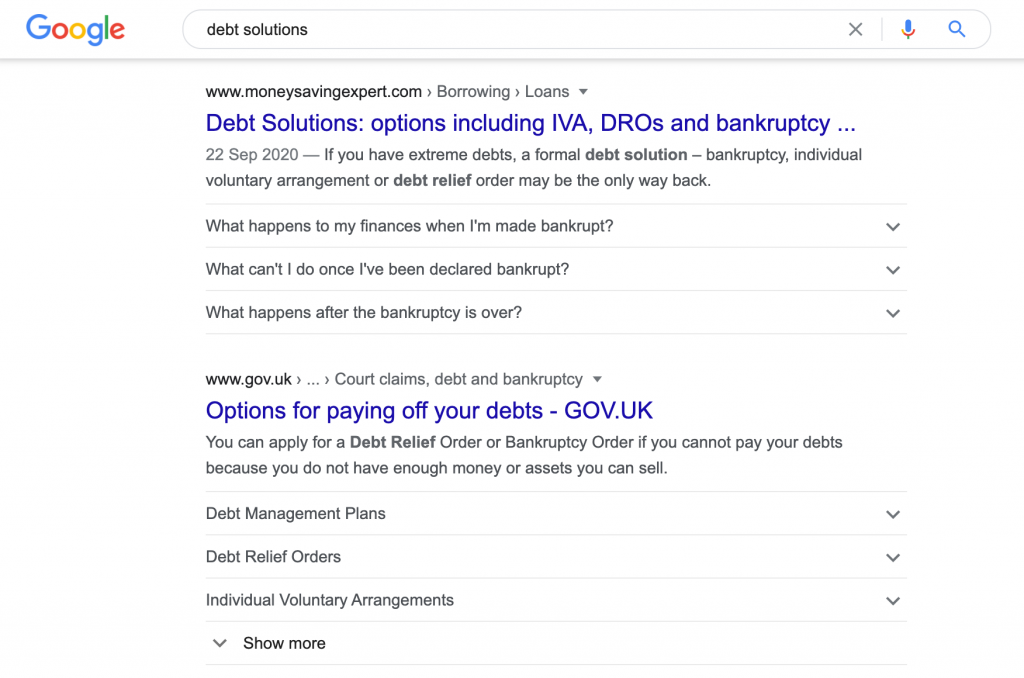
Task: Expand 'What can't I do once declared bankrupt'
Action: pyautogui.click(x=556, y=269)
